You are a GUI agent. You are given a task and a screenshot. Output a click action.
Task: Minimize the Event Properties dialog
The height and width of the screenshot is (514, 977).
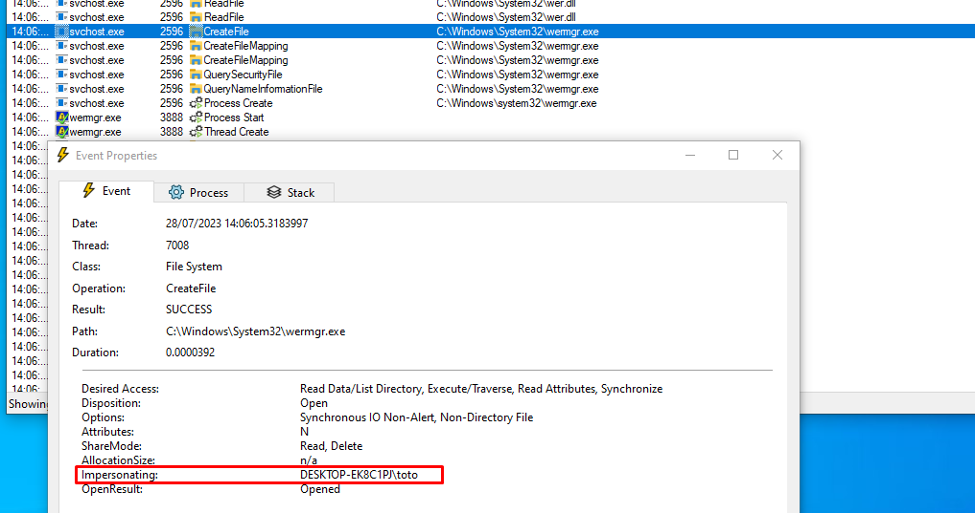690,155
